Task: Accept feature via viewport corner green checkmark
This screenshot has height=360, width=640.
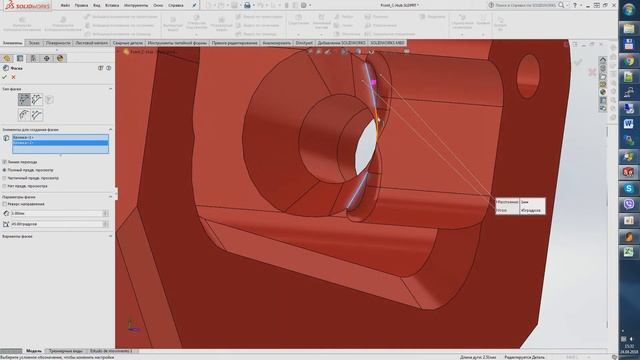Action: pyautogui.click(x=578, y=62)
